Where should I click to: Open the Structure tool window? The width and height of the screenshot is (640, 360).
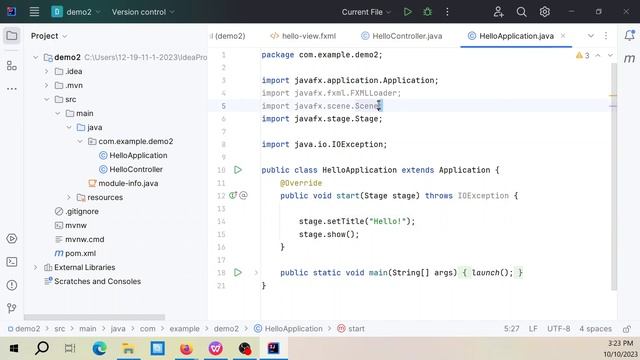[12, 65]
